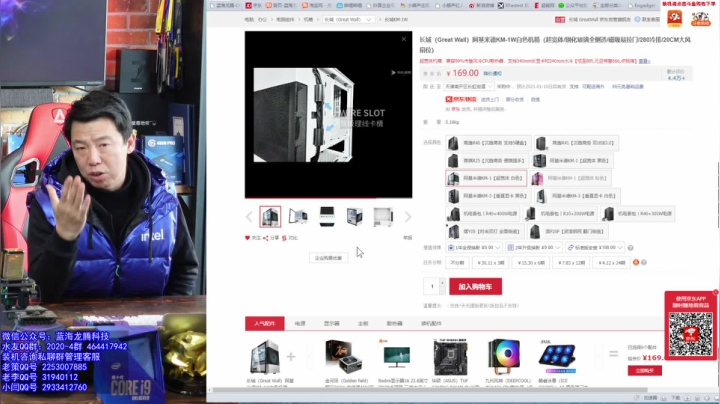Choose the ¥7.83 x 12 installment option
This screenshot has height=404, width=720.
point(571,263)
